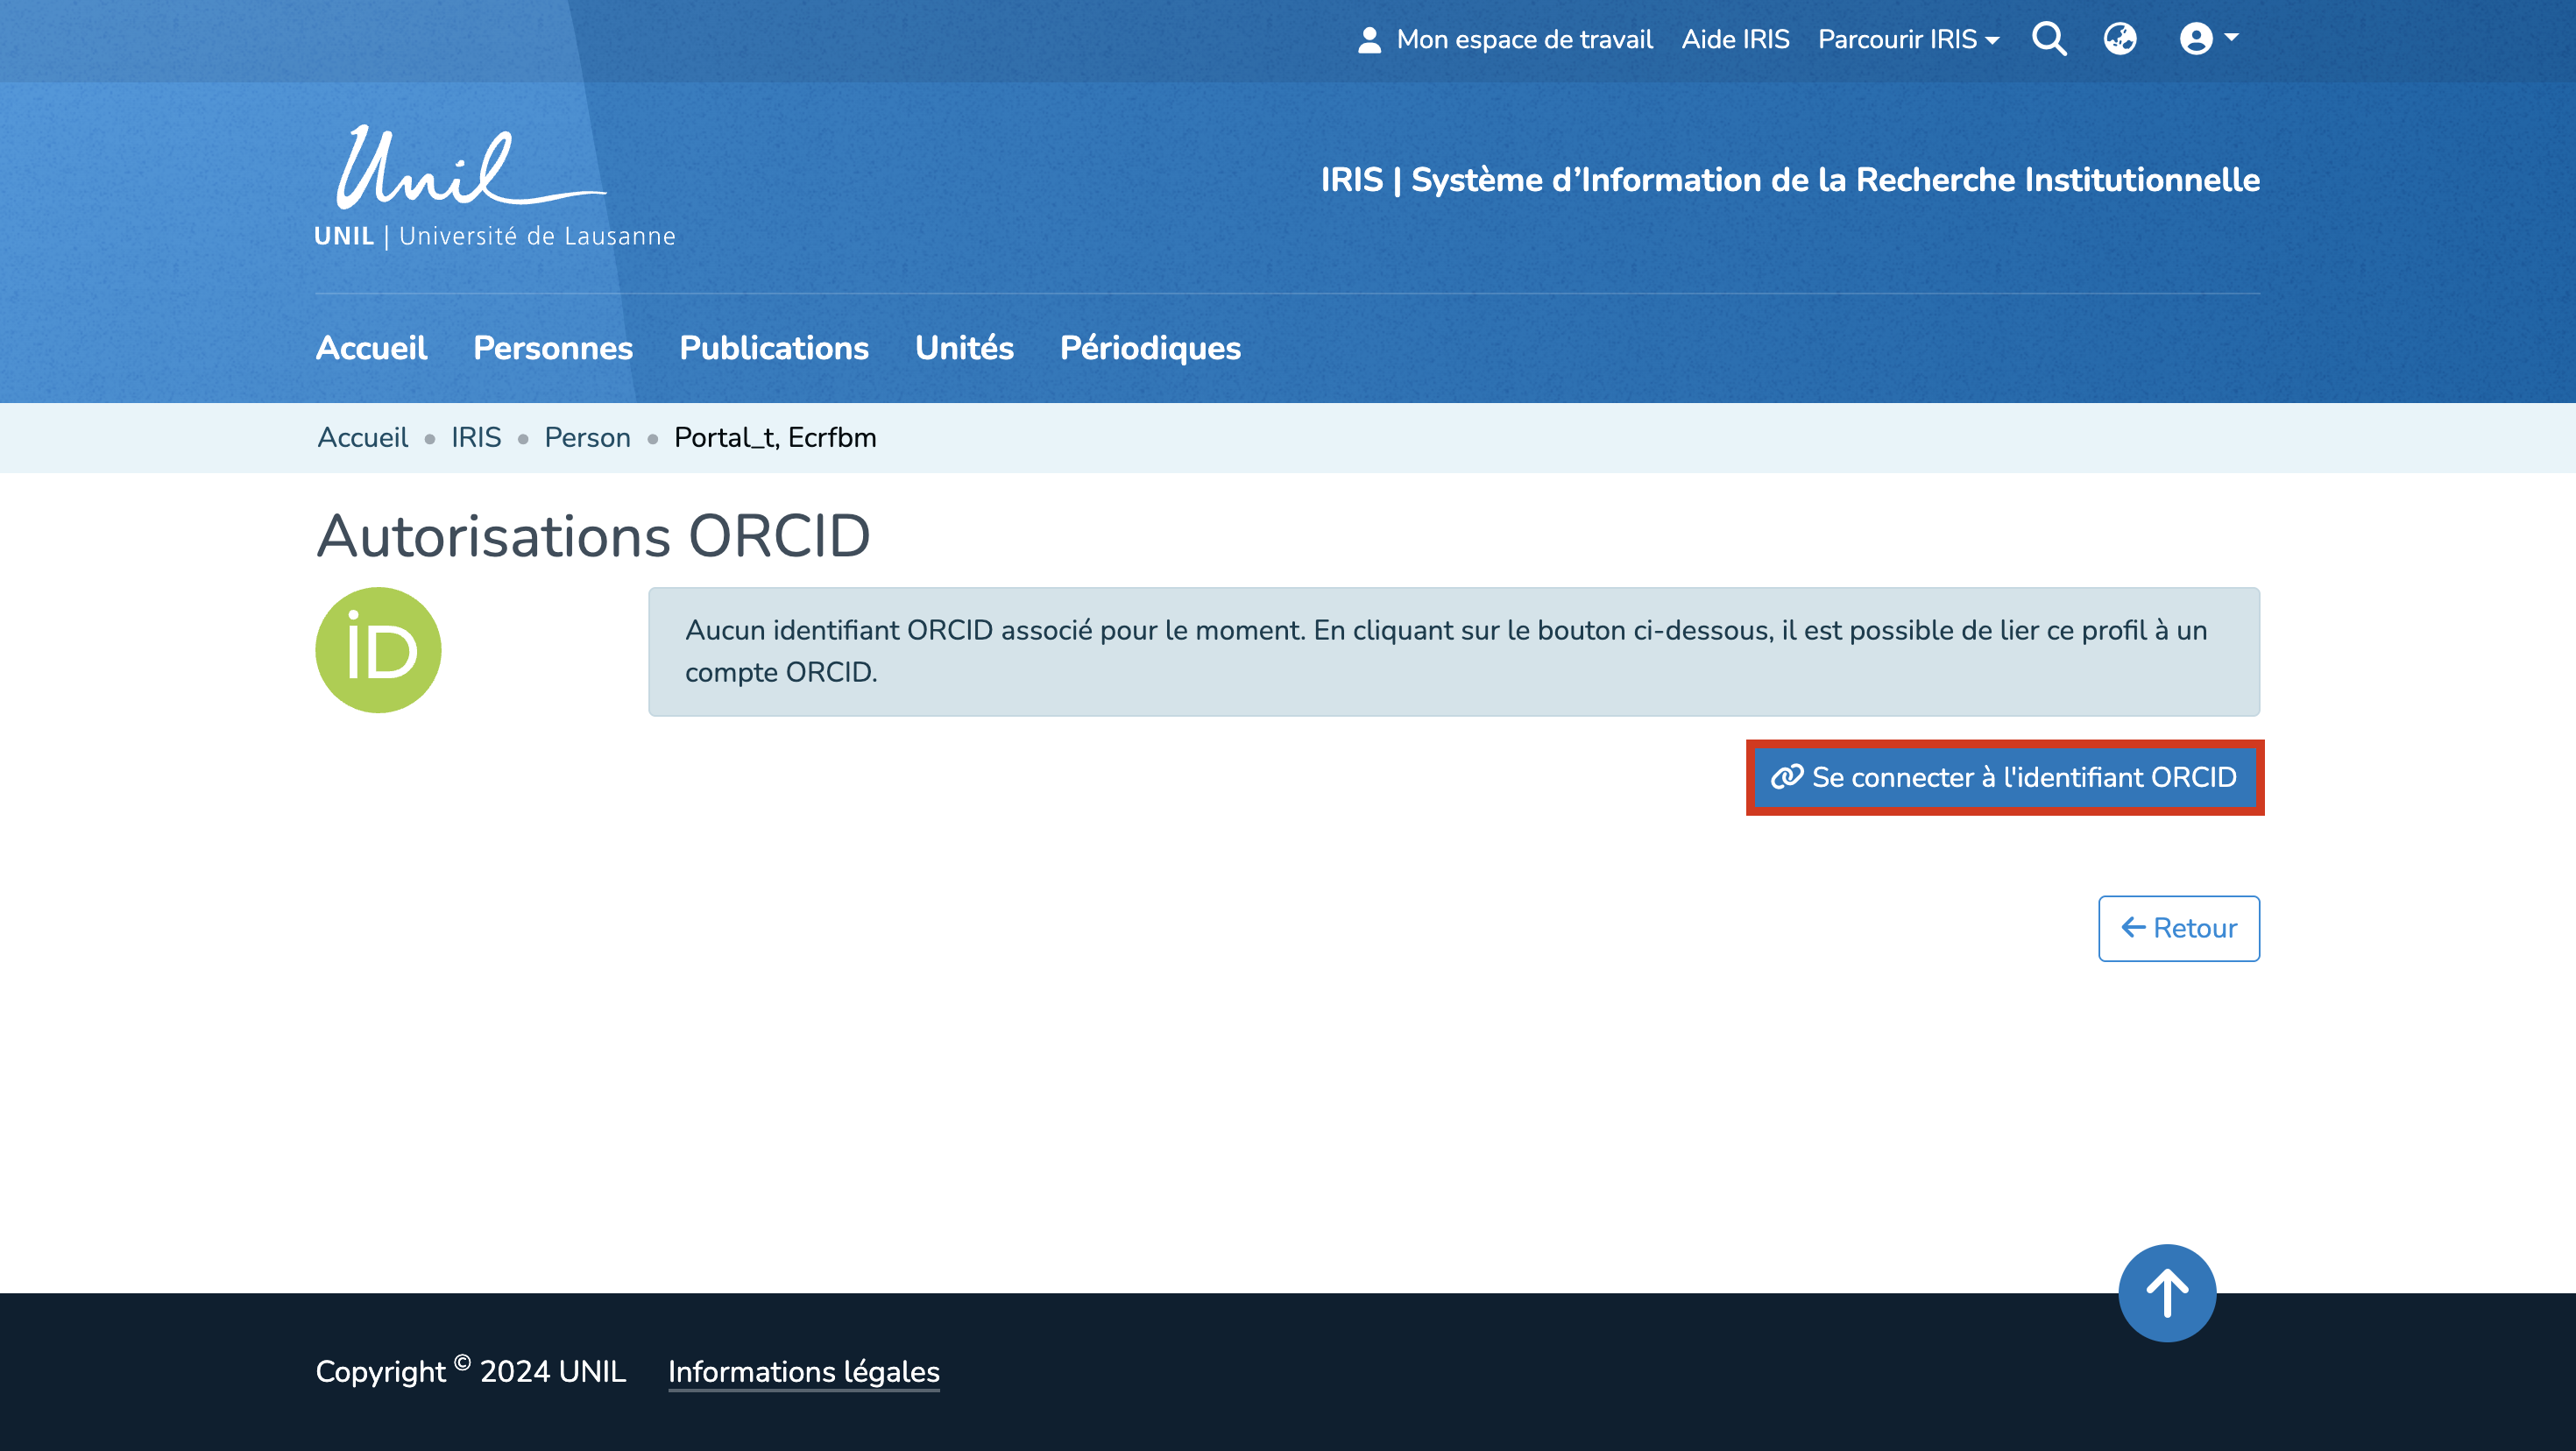This screenshot has height=1451, width=2576.
Task: Open the user account avatar menu
Action: pyautogui.click(x=2207, y=39)
